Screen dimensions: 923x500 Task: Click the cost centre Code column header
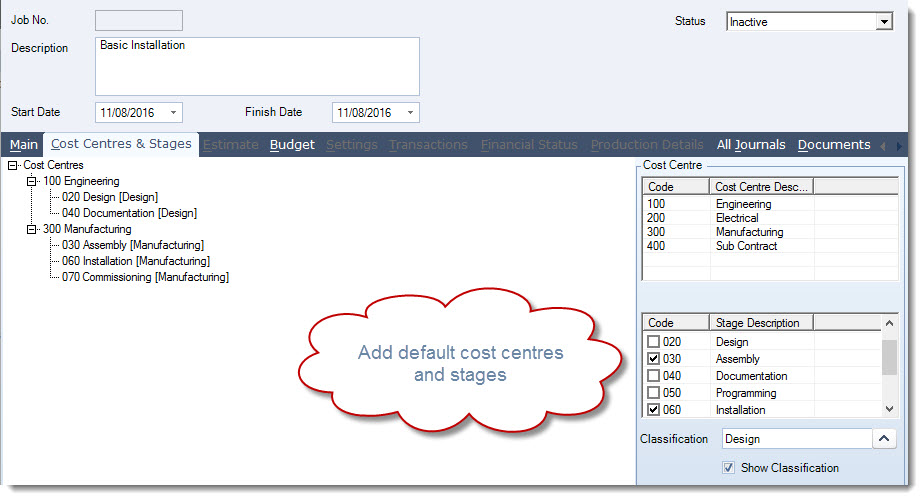click(x=676, y=187)
